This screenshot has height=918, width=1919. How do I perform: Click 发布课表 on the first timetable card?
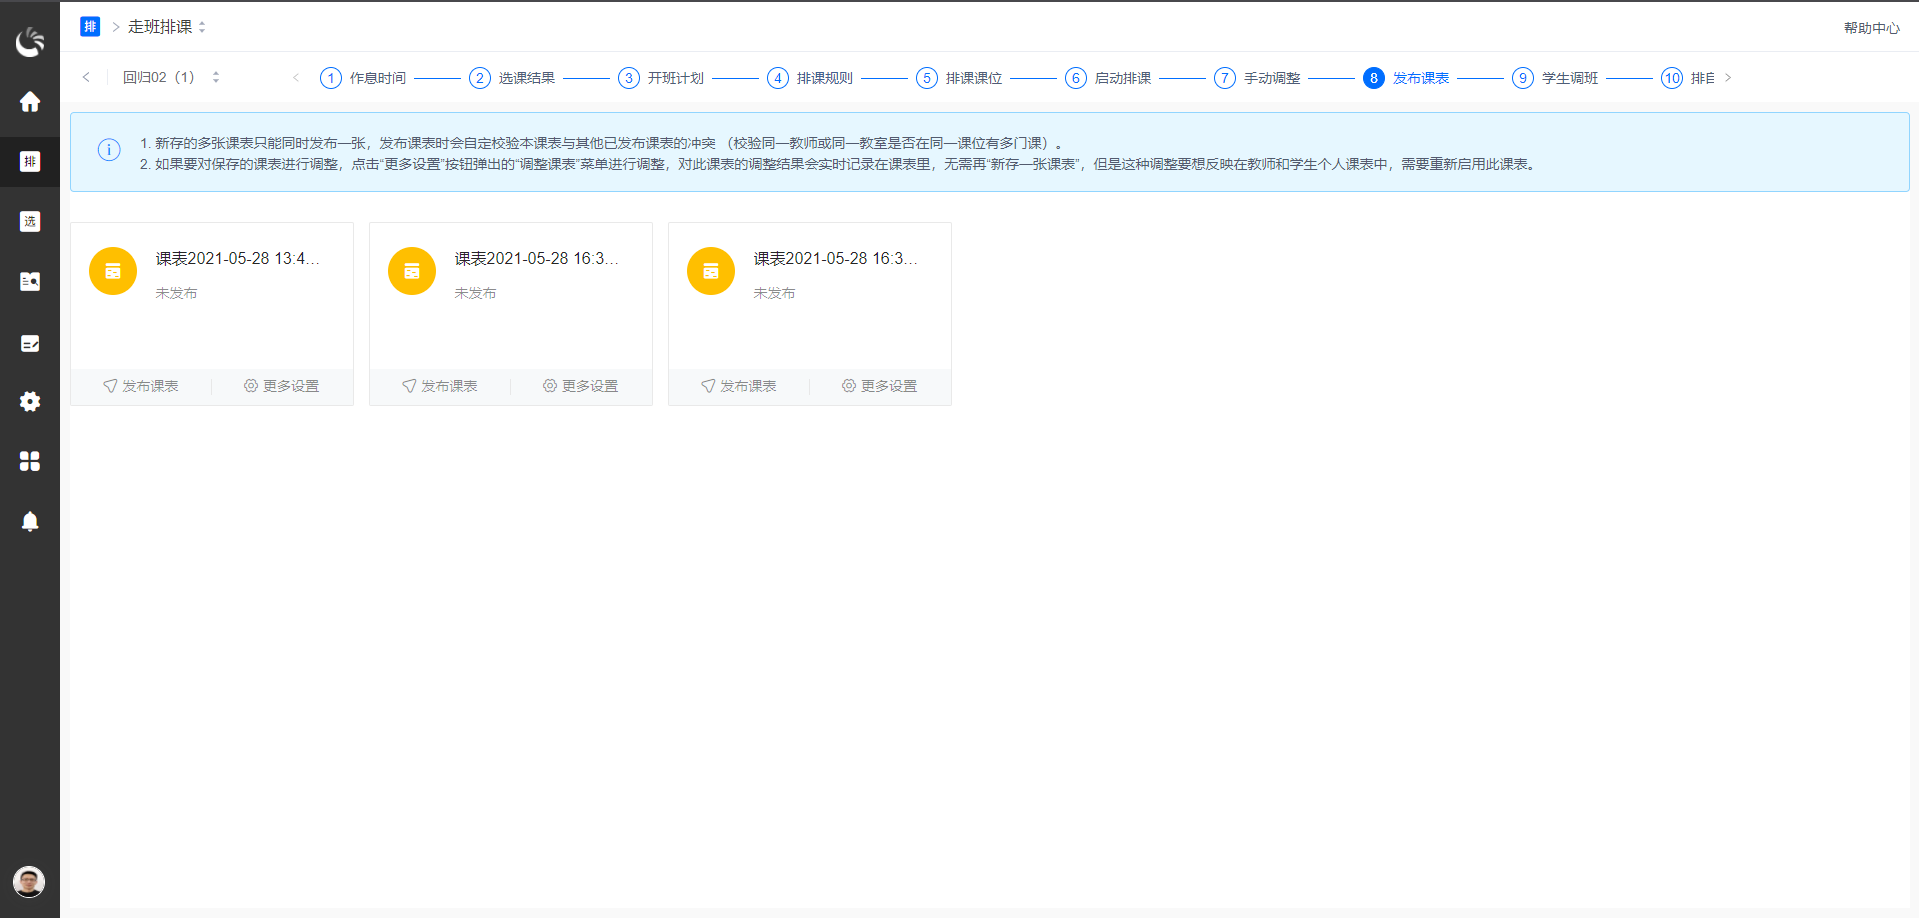[140, 385]
